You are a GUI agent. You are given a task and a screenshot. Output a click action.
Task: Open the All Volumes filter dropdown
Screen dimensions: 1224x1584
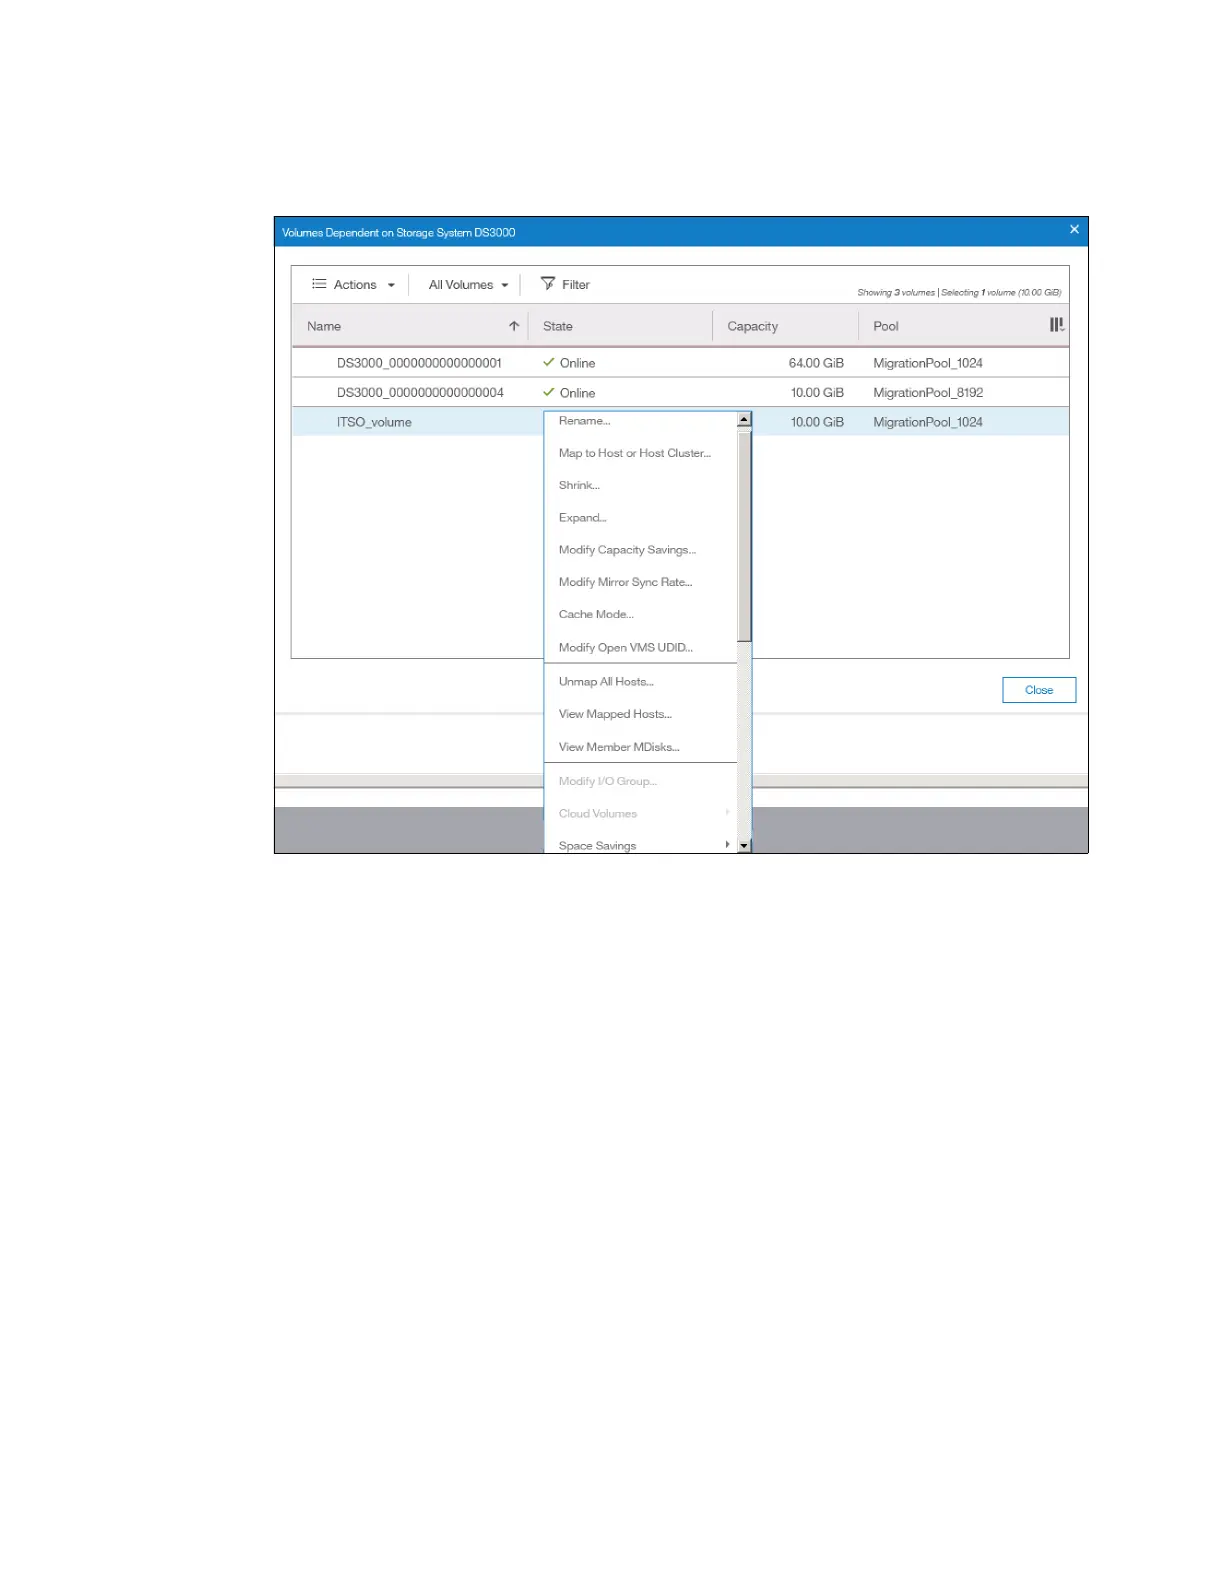point(468,285)
